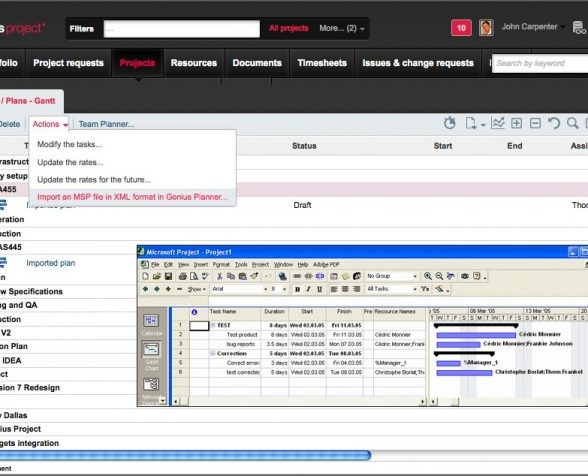Viewport: 588px width, 476px height.
Task: Choose Update the rates... menu entry
Action: pos(70,162)
